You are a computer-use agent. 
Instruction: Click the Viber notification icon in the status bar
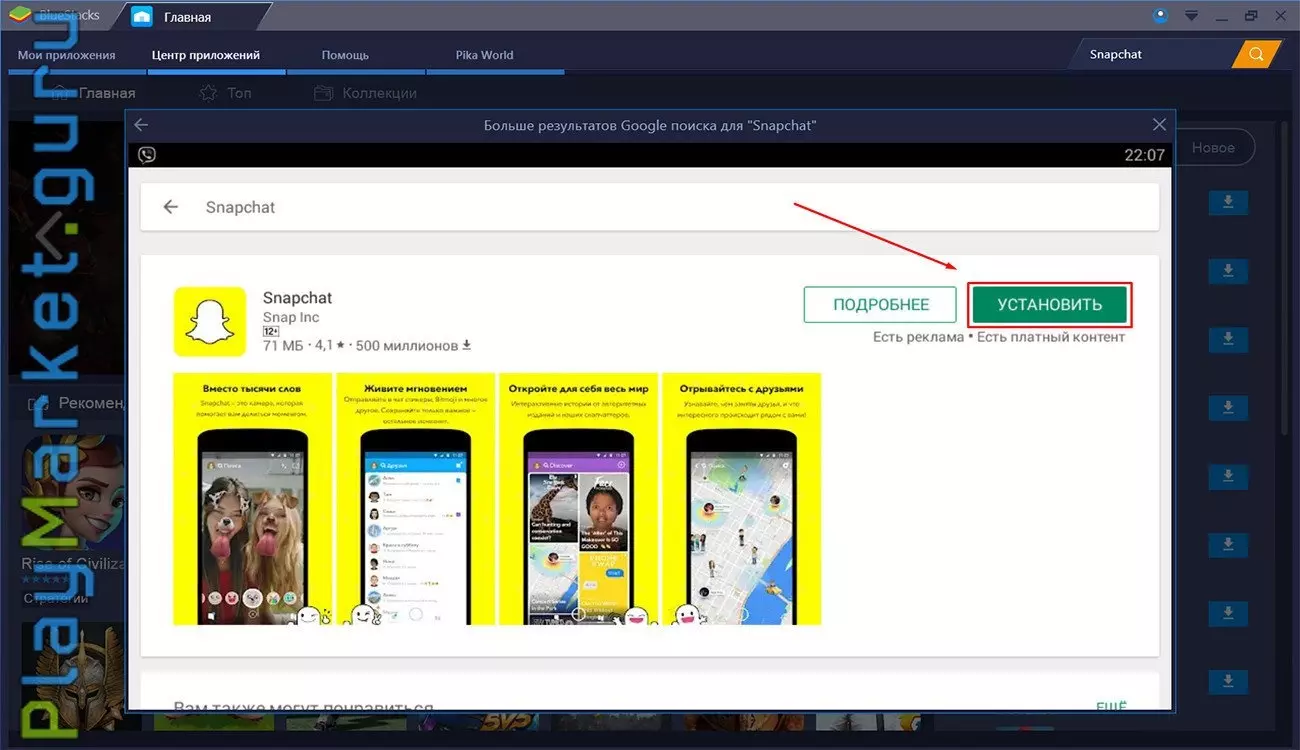(147, 155)
